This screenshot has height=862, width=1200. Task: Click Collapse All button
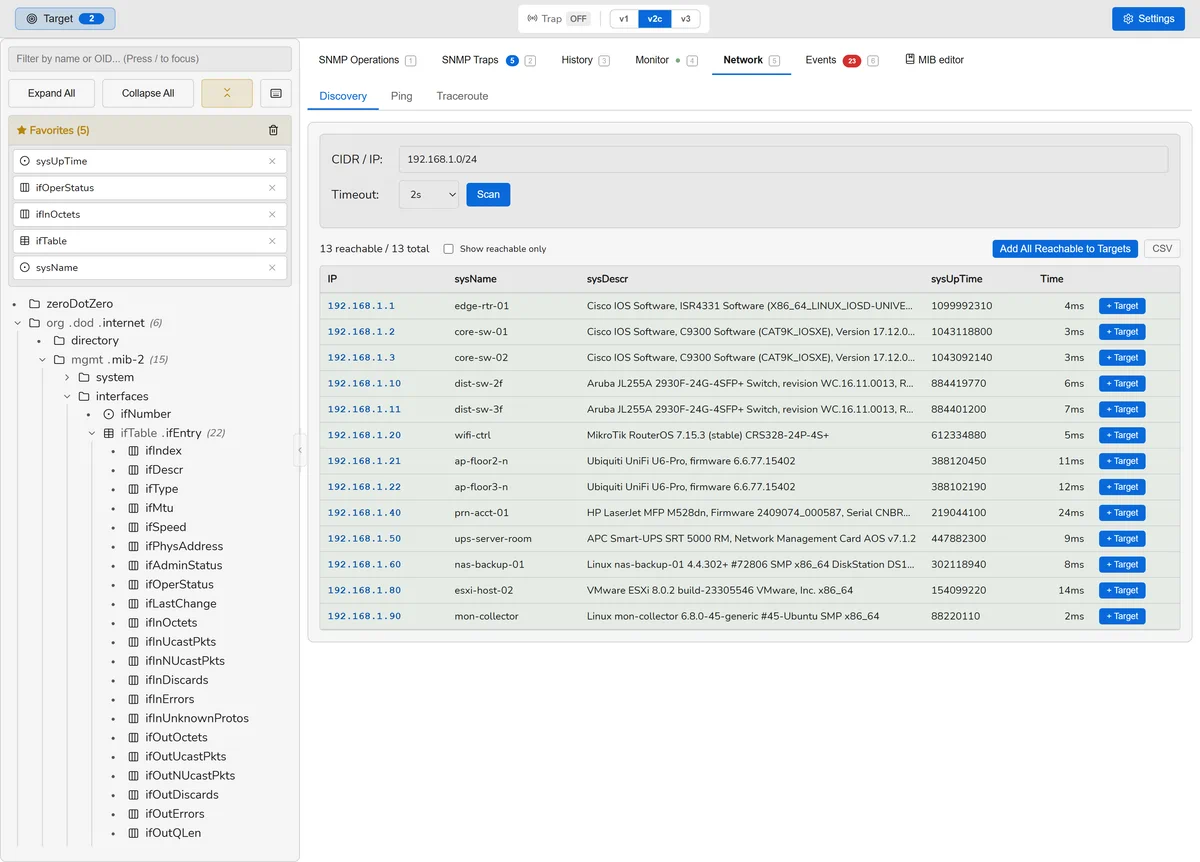(148, 93)
